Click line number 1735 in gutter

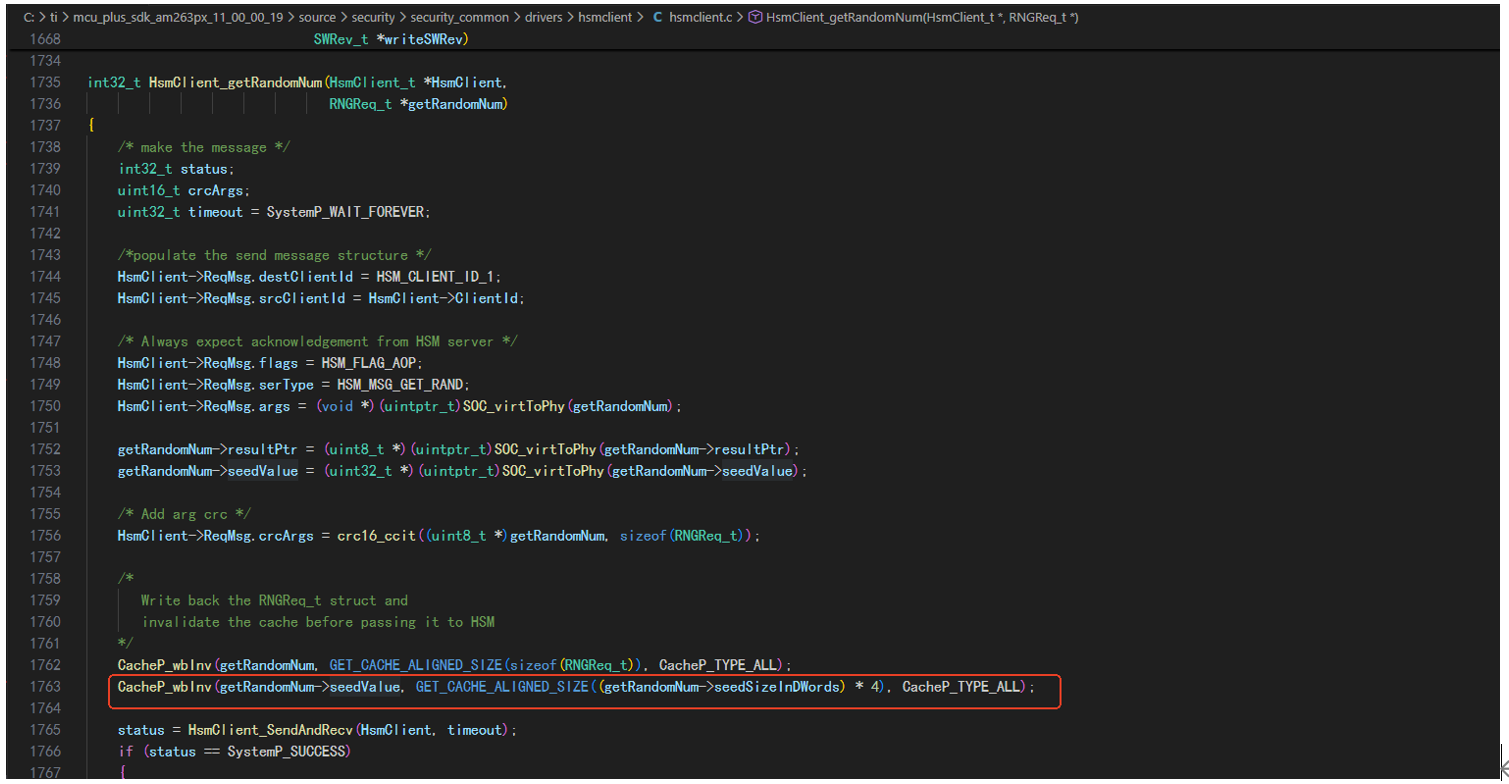pyautogui.click(x=46, y=82)
